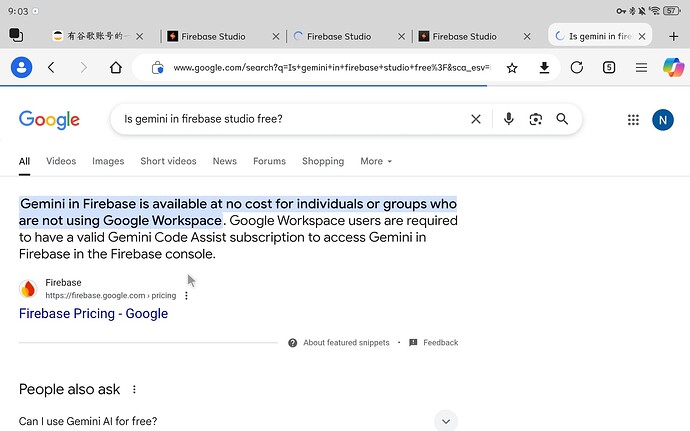690x431 pixels.
Task: Click the highlighted featured snippet text
Action: tap(238, 212)
